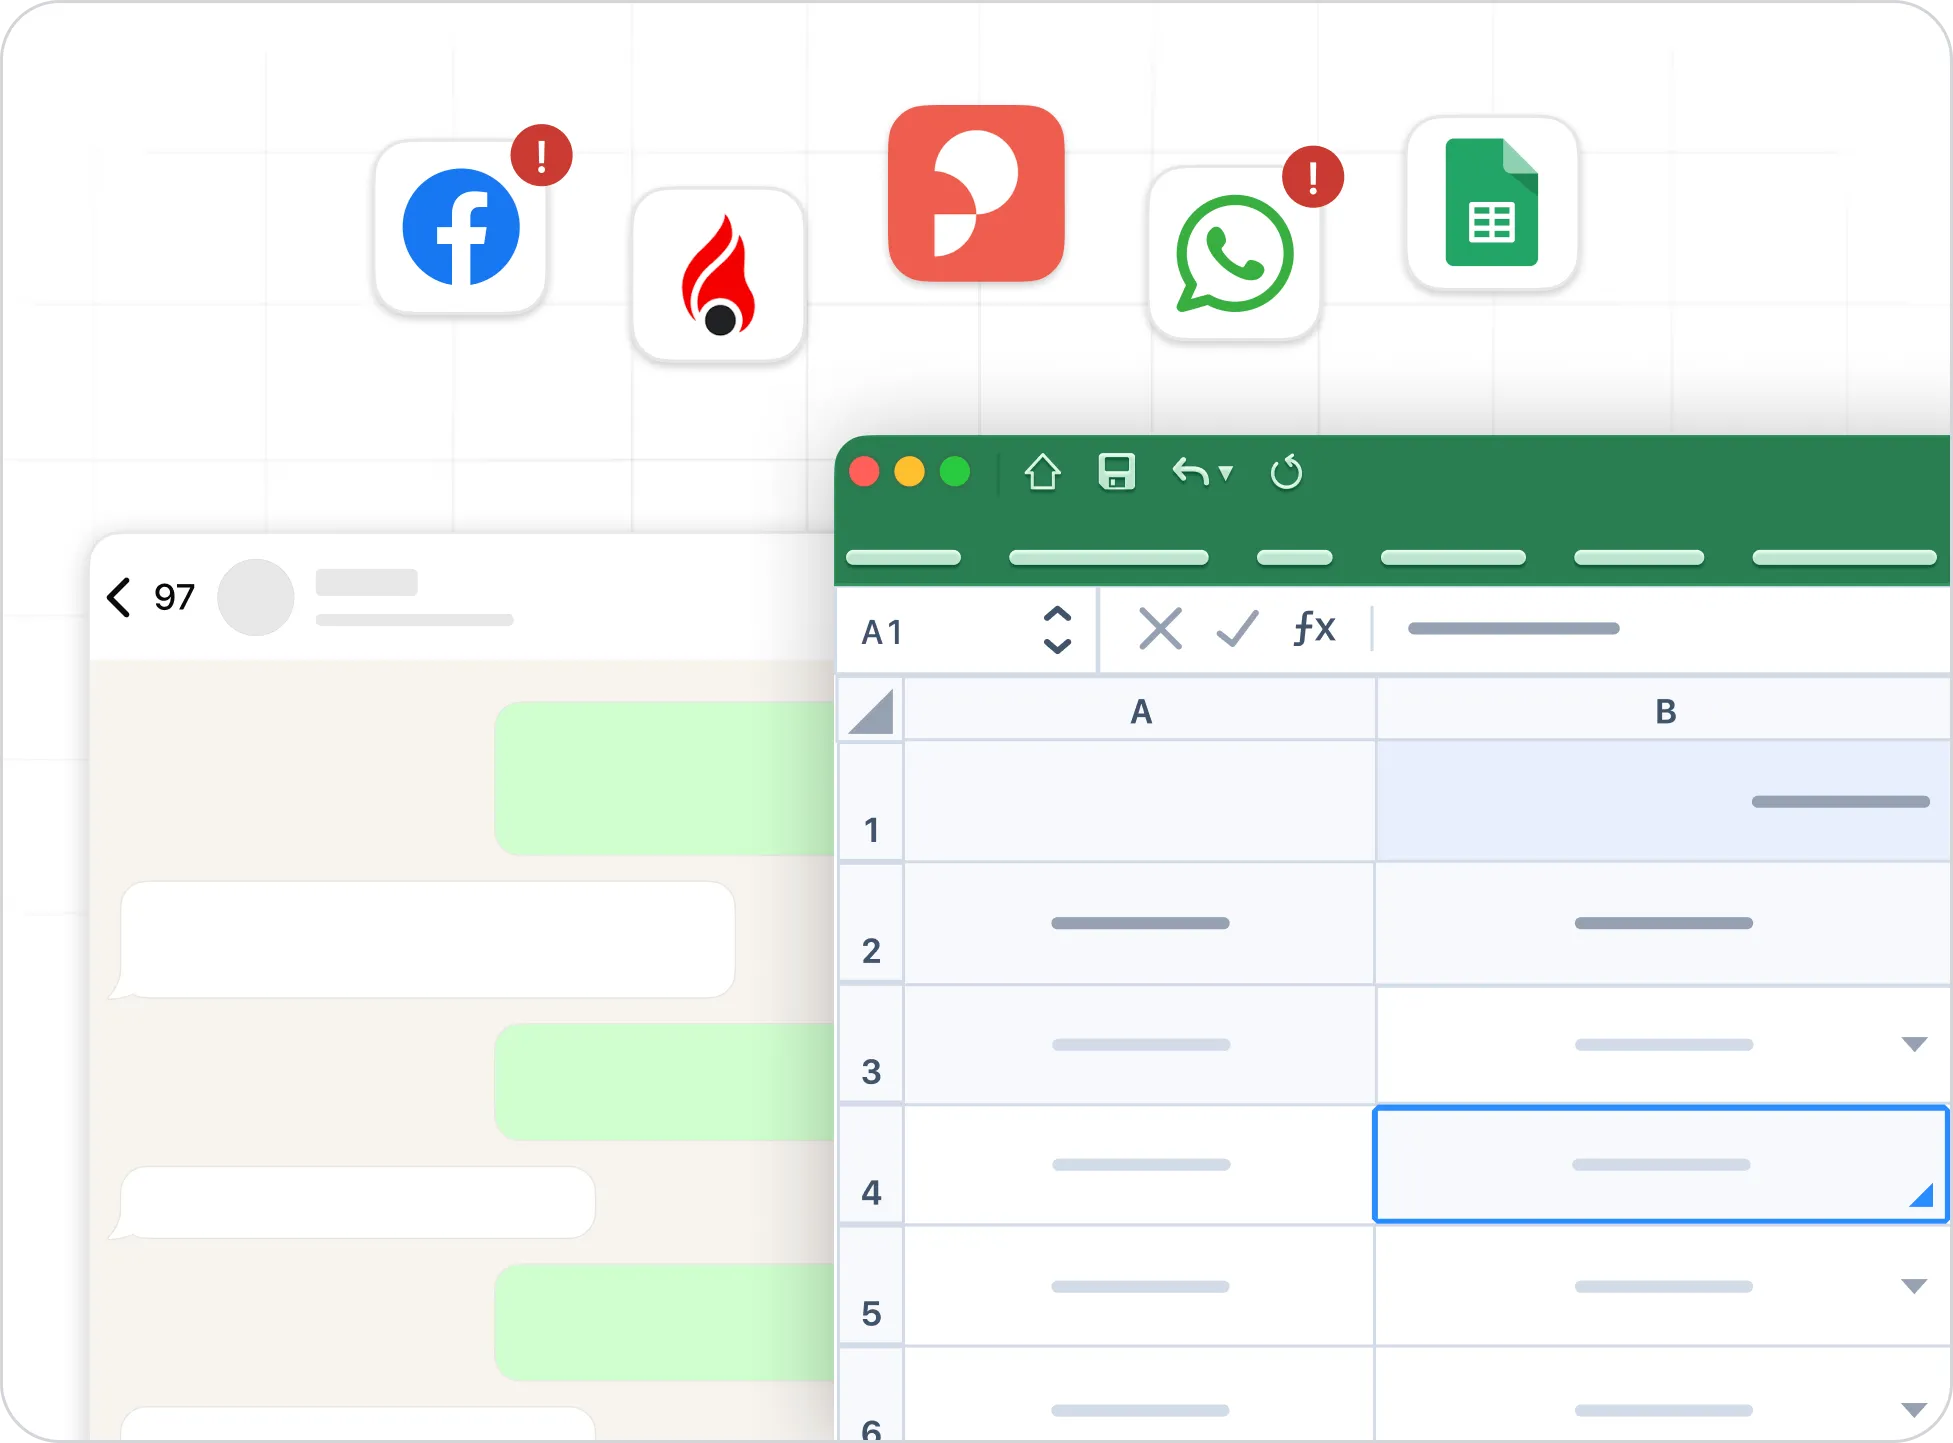Cancel the formula entry with X icon
The width and height of the screenshot is (1953, 1443).
pyautogui.click(x=1160, y=629)
